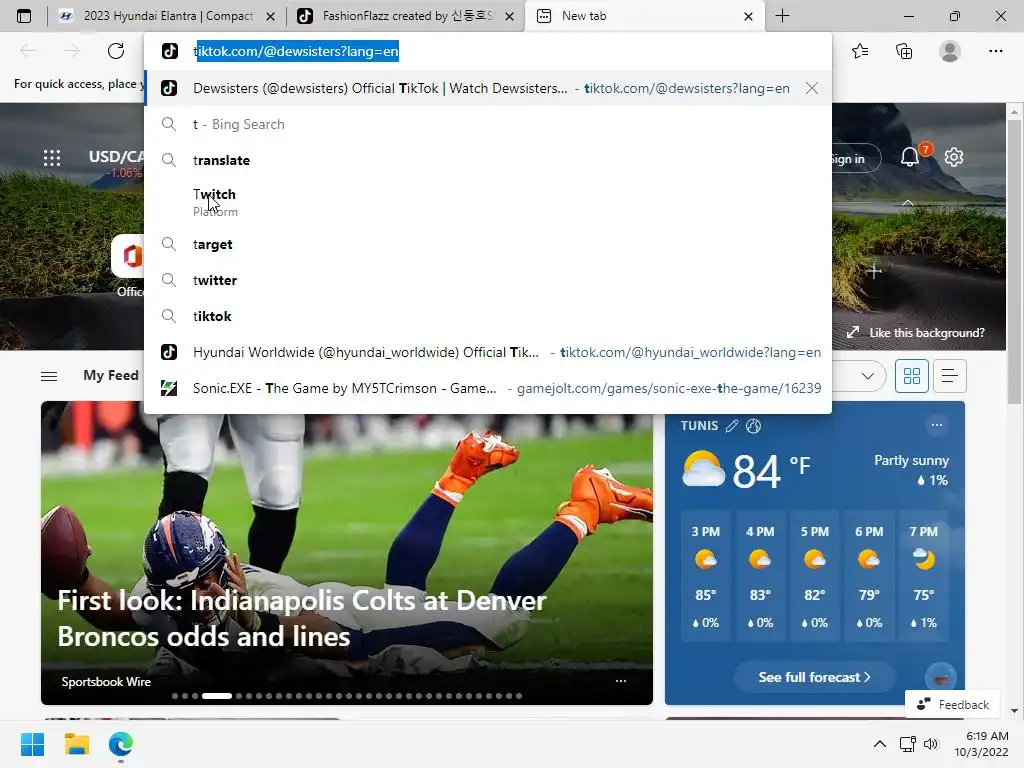The height and width of the screenshot is (768, 1024).
Task: Click the address bar URL text
Action: pos(296,51)
